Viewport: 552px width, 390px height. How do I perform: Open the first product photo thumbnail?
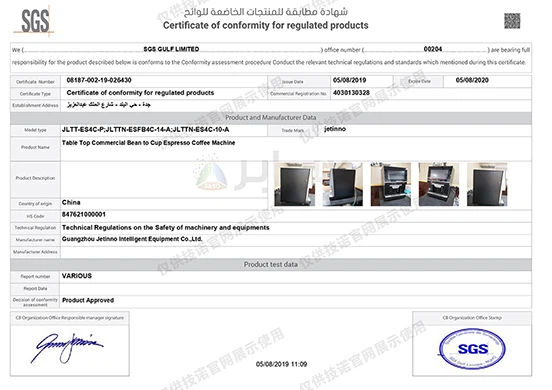[x=294, y=184]
